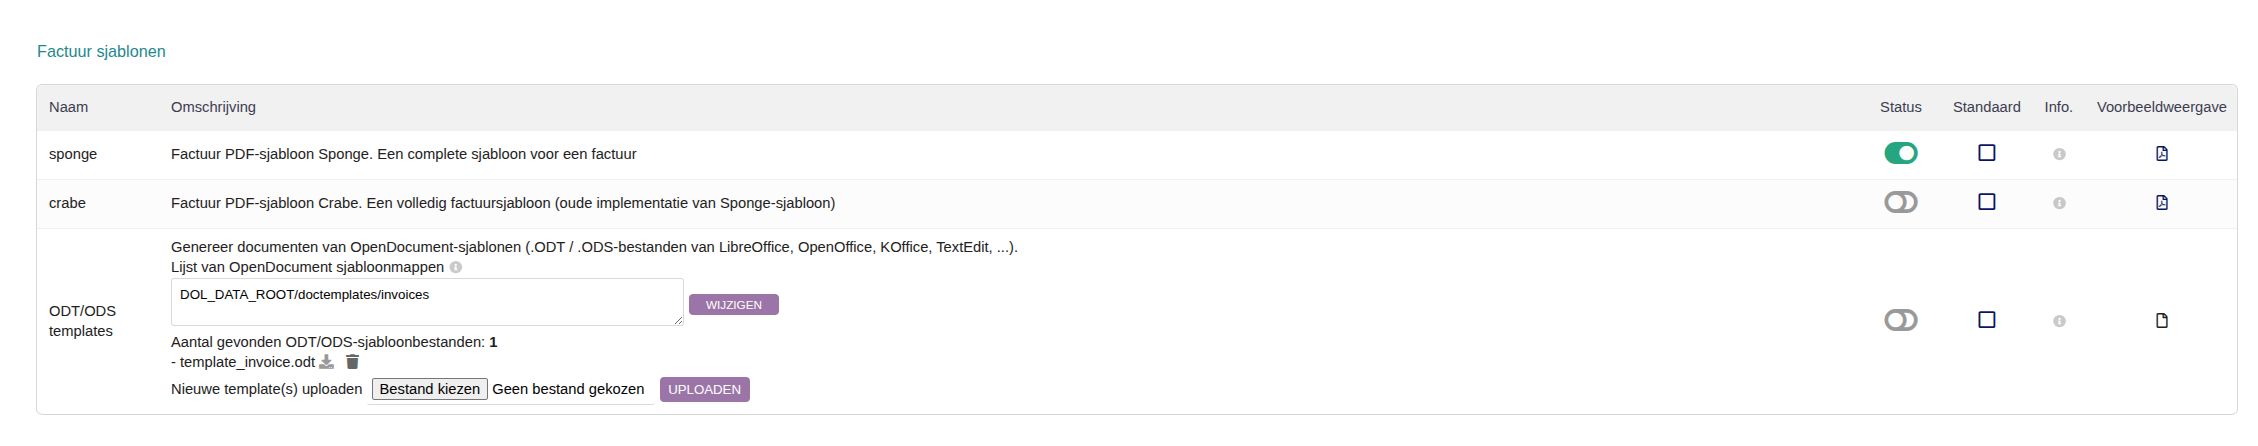Click help icon beside sjabloonmappen label
This screenshot has width=2258, height=446.
[x=456, y=267]
